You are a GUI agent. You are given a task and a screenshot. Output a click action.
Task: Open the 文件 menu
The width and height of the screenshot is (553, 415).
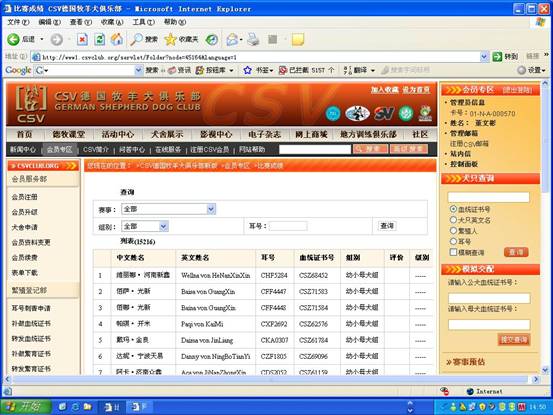coord(18,22)
